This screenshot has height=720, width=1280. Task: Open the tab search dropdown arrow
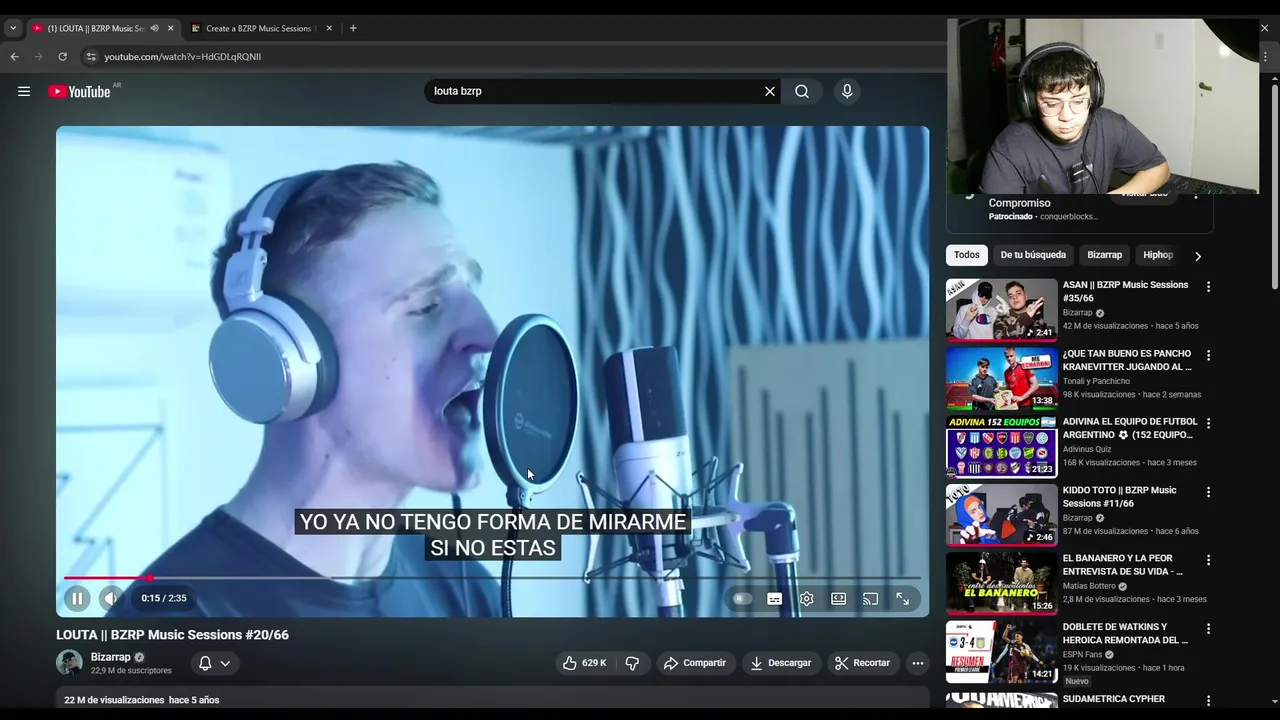(13, 28)
